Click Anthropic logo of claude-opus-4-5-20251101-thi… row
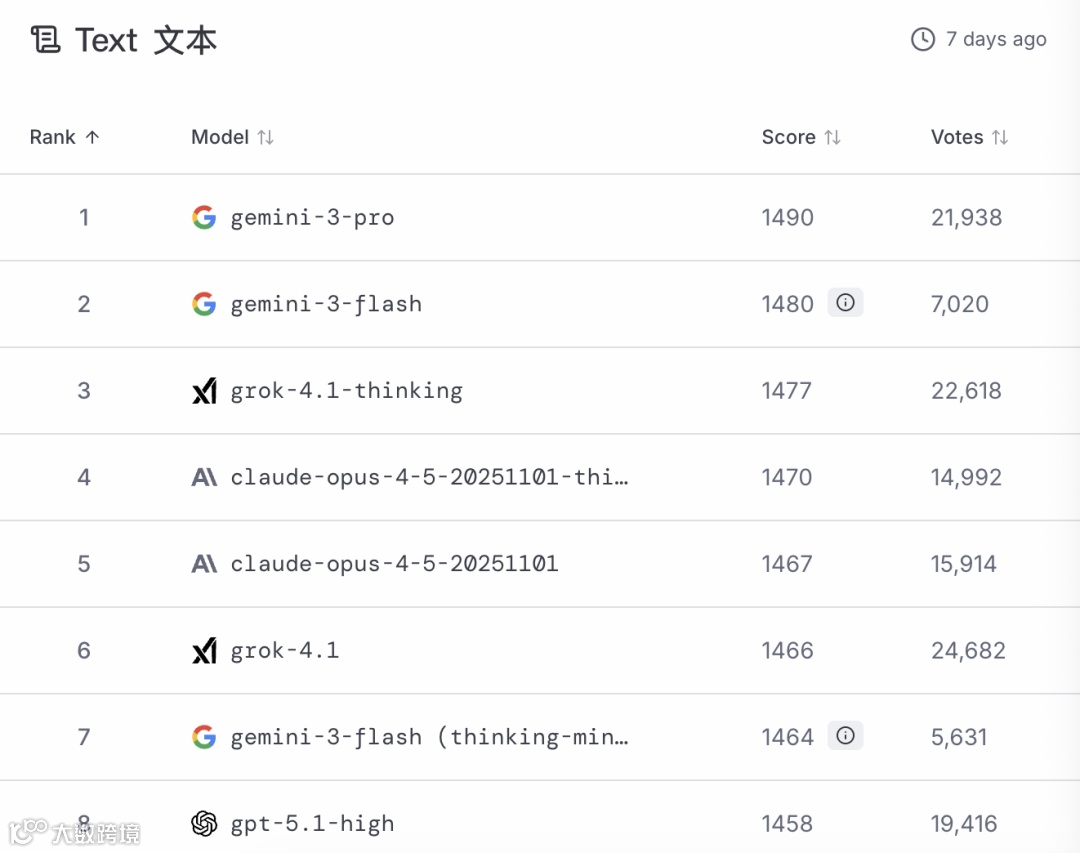Screen dimensions: 1080x853 click(x=204, y=477)
